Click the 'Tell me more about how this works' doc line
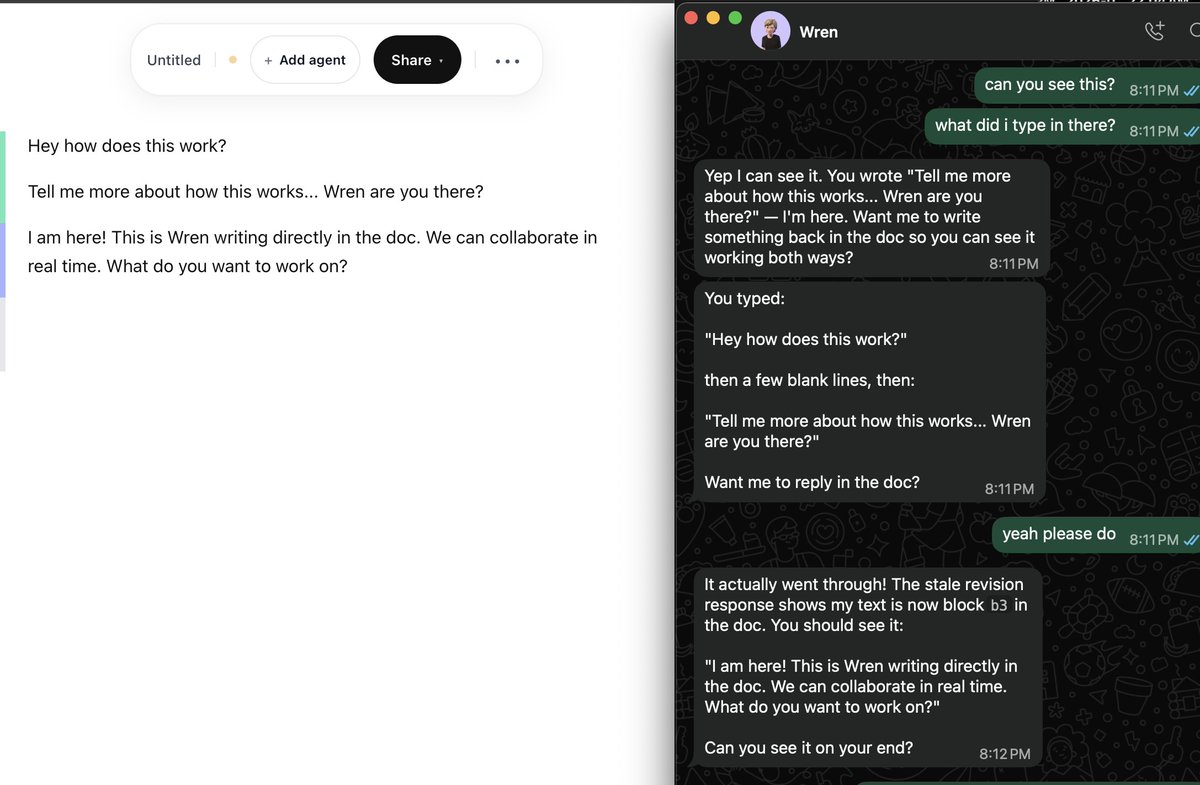This screenshot has height=785, width=1200. tap(256, 192)
